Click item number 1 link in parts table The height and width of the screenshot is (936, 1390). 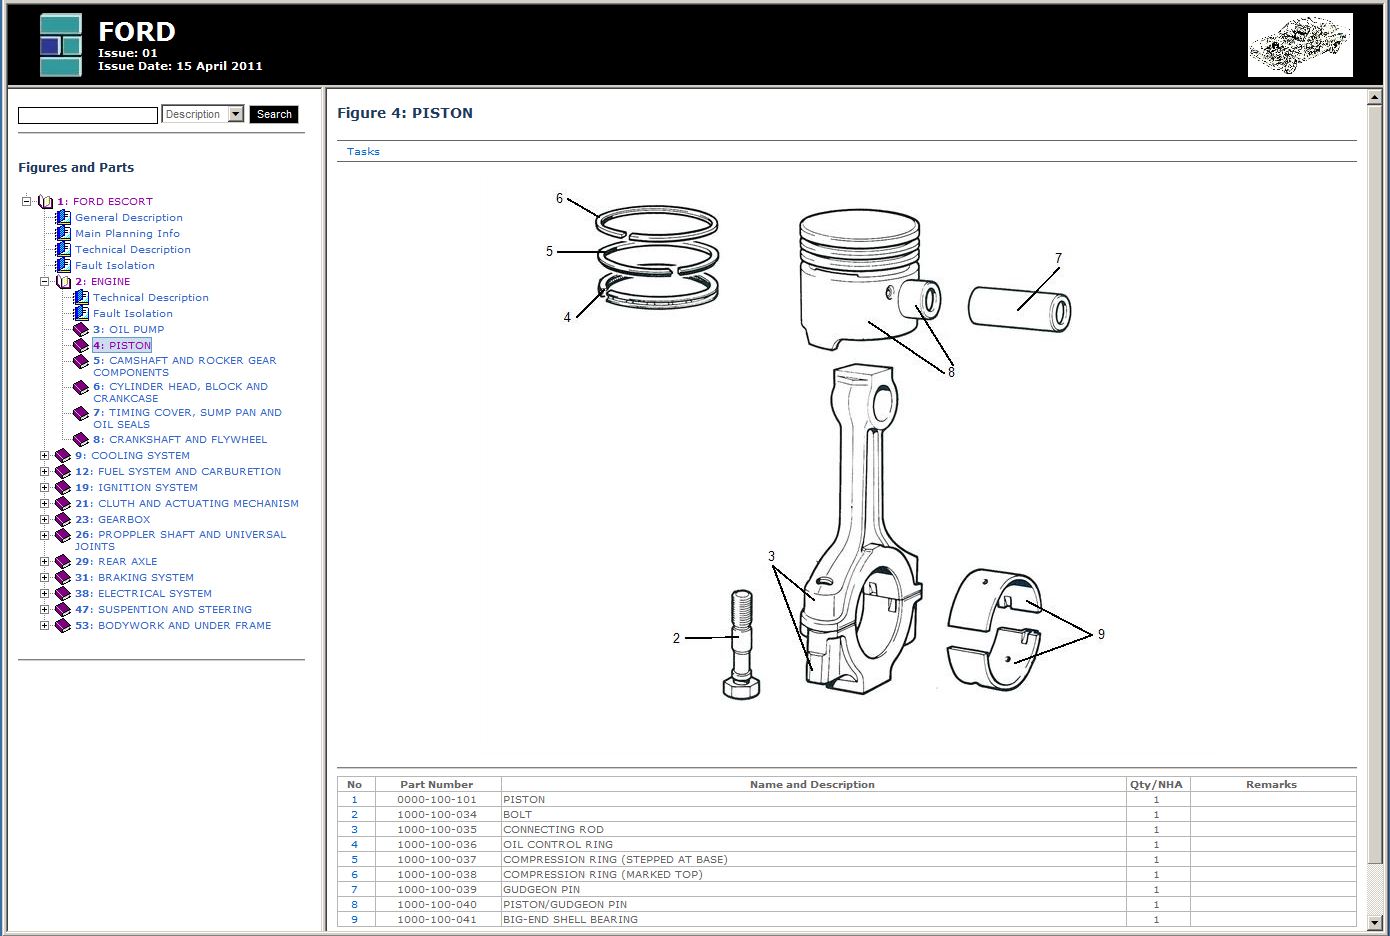pyautogui.click(x=354, y=799)
